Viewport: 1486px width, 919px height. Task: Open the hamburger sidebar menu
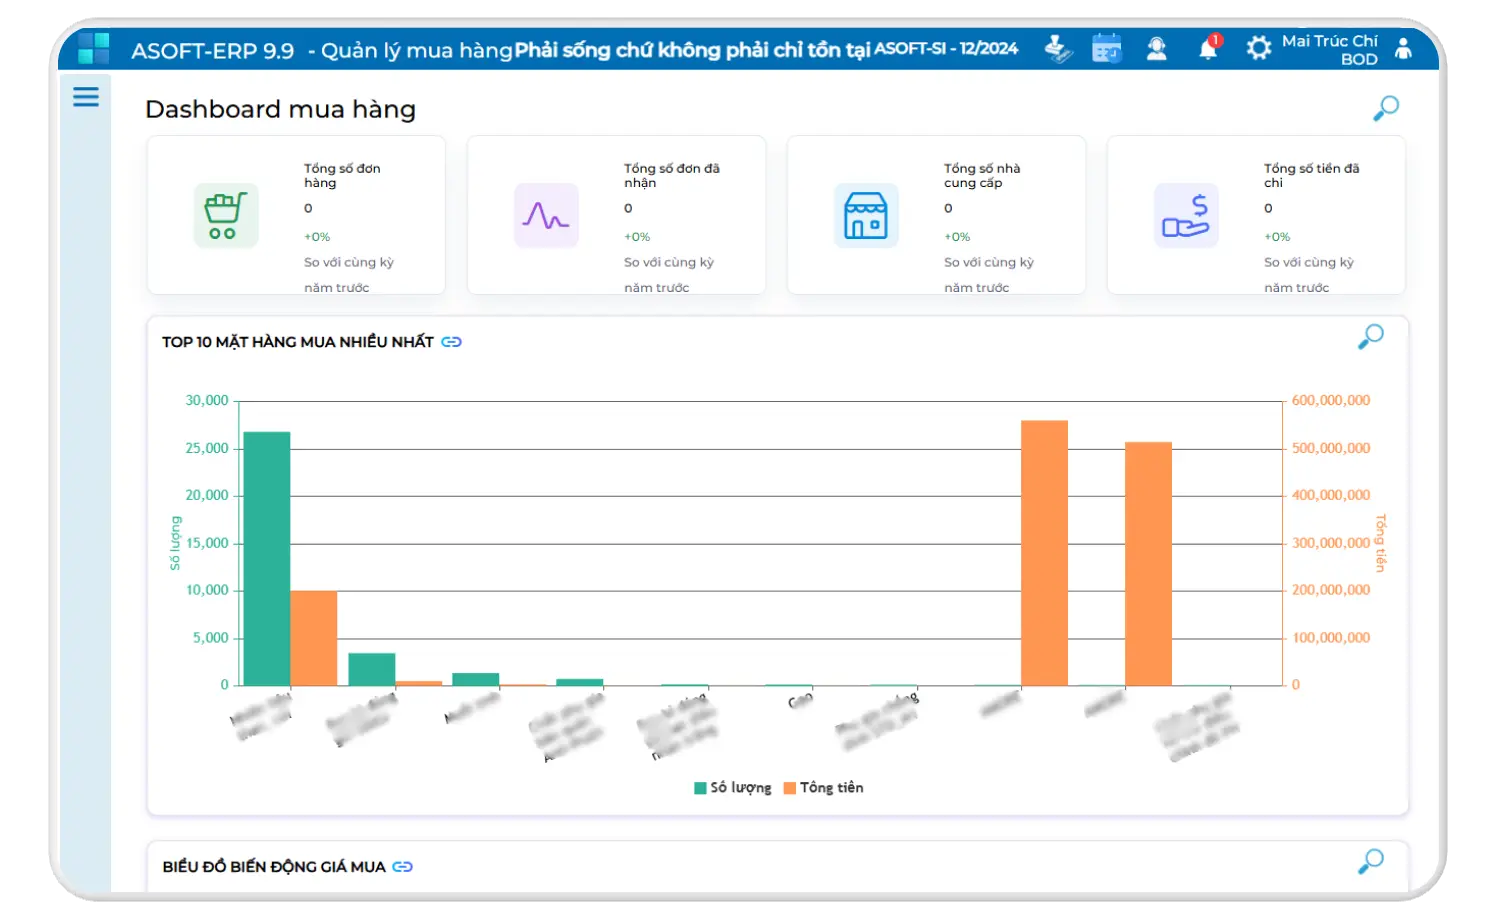coord(86,97)
